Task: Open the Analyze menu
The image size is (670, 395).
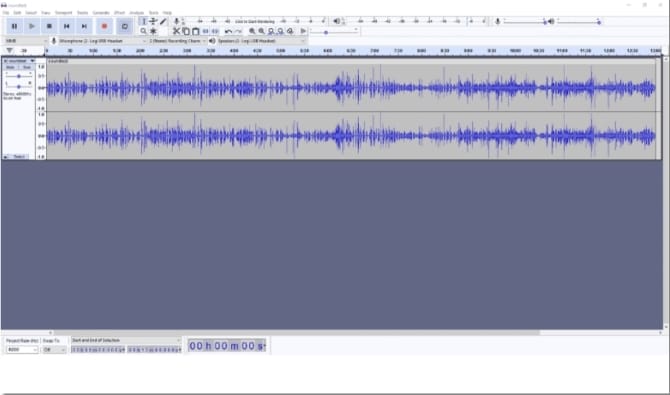Action: click(137, 13)
